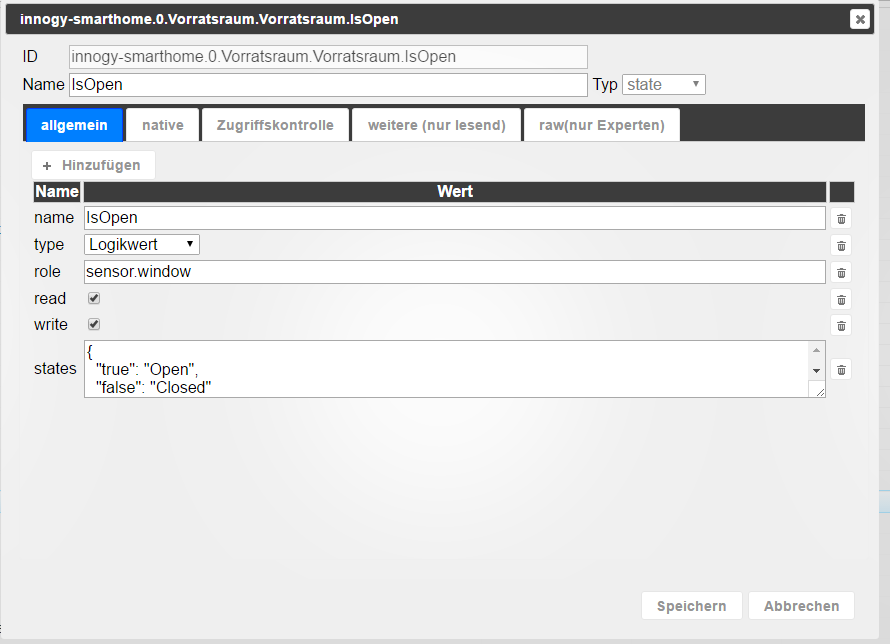This screenshot has width=890, height=644.
Task: Click trash icon for write row
Action: 841,325
